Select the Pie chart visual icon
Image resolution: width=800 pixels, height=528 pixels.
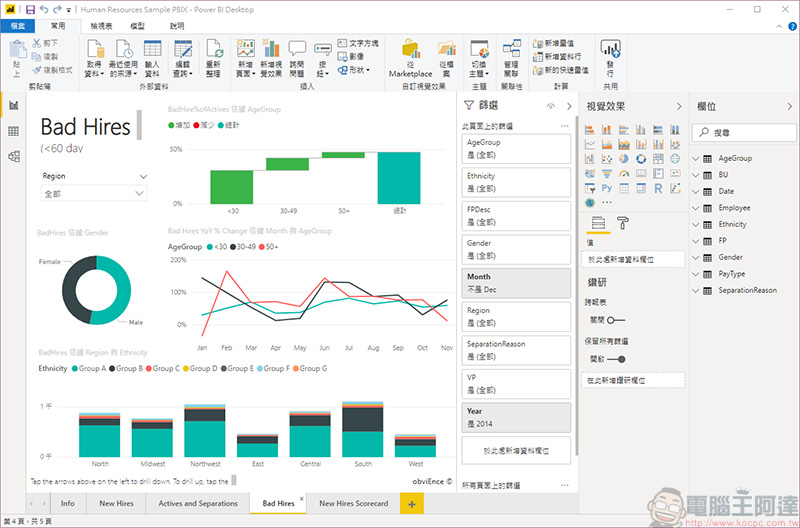click(x=623, y=159)
